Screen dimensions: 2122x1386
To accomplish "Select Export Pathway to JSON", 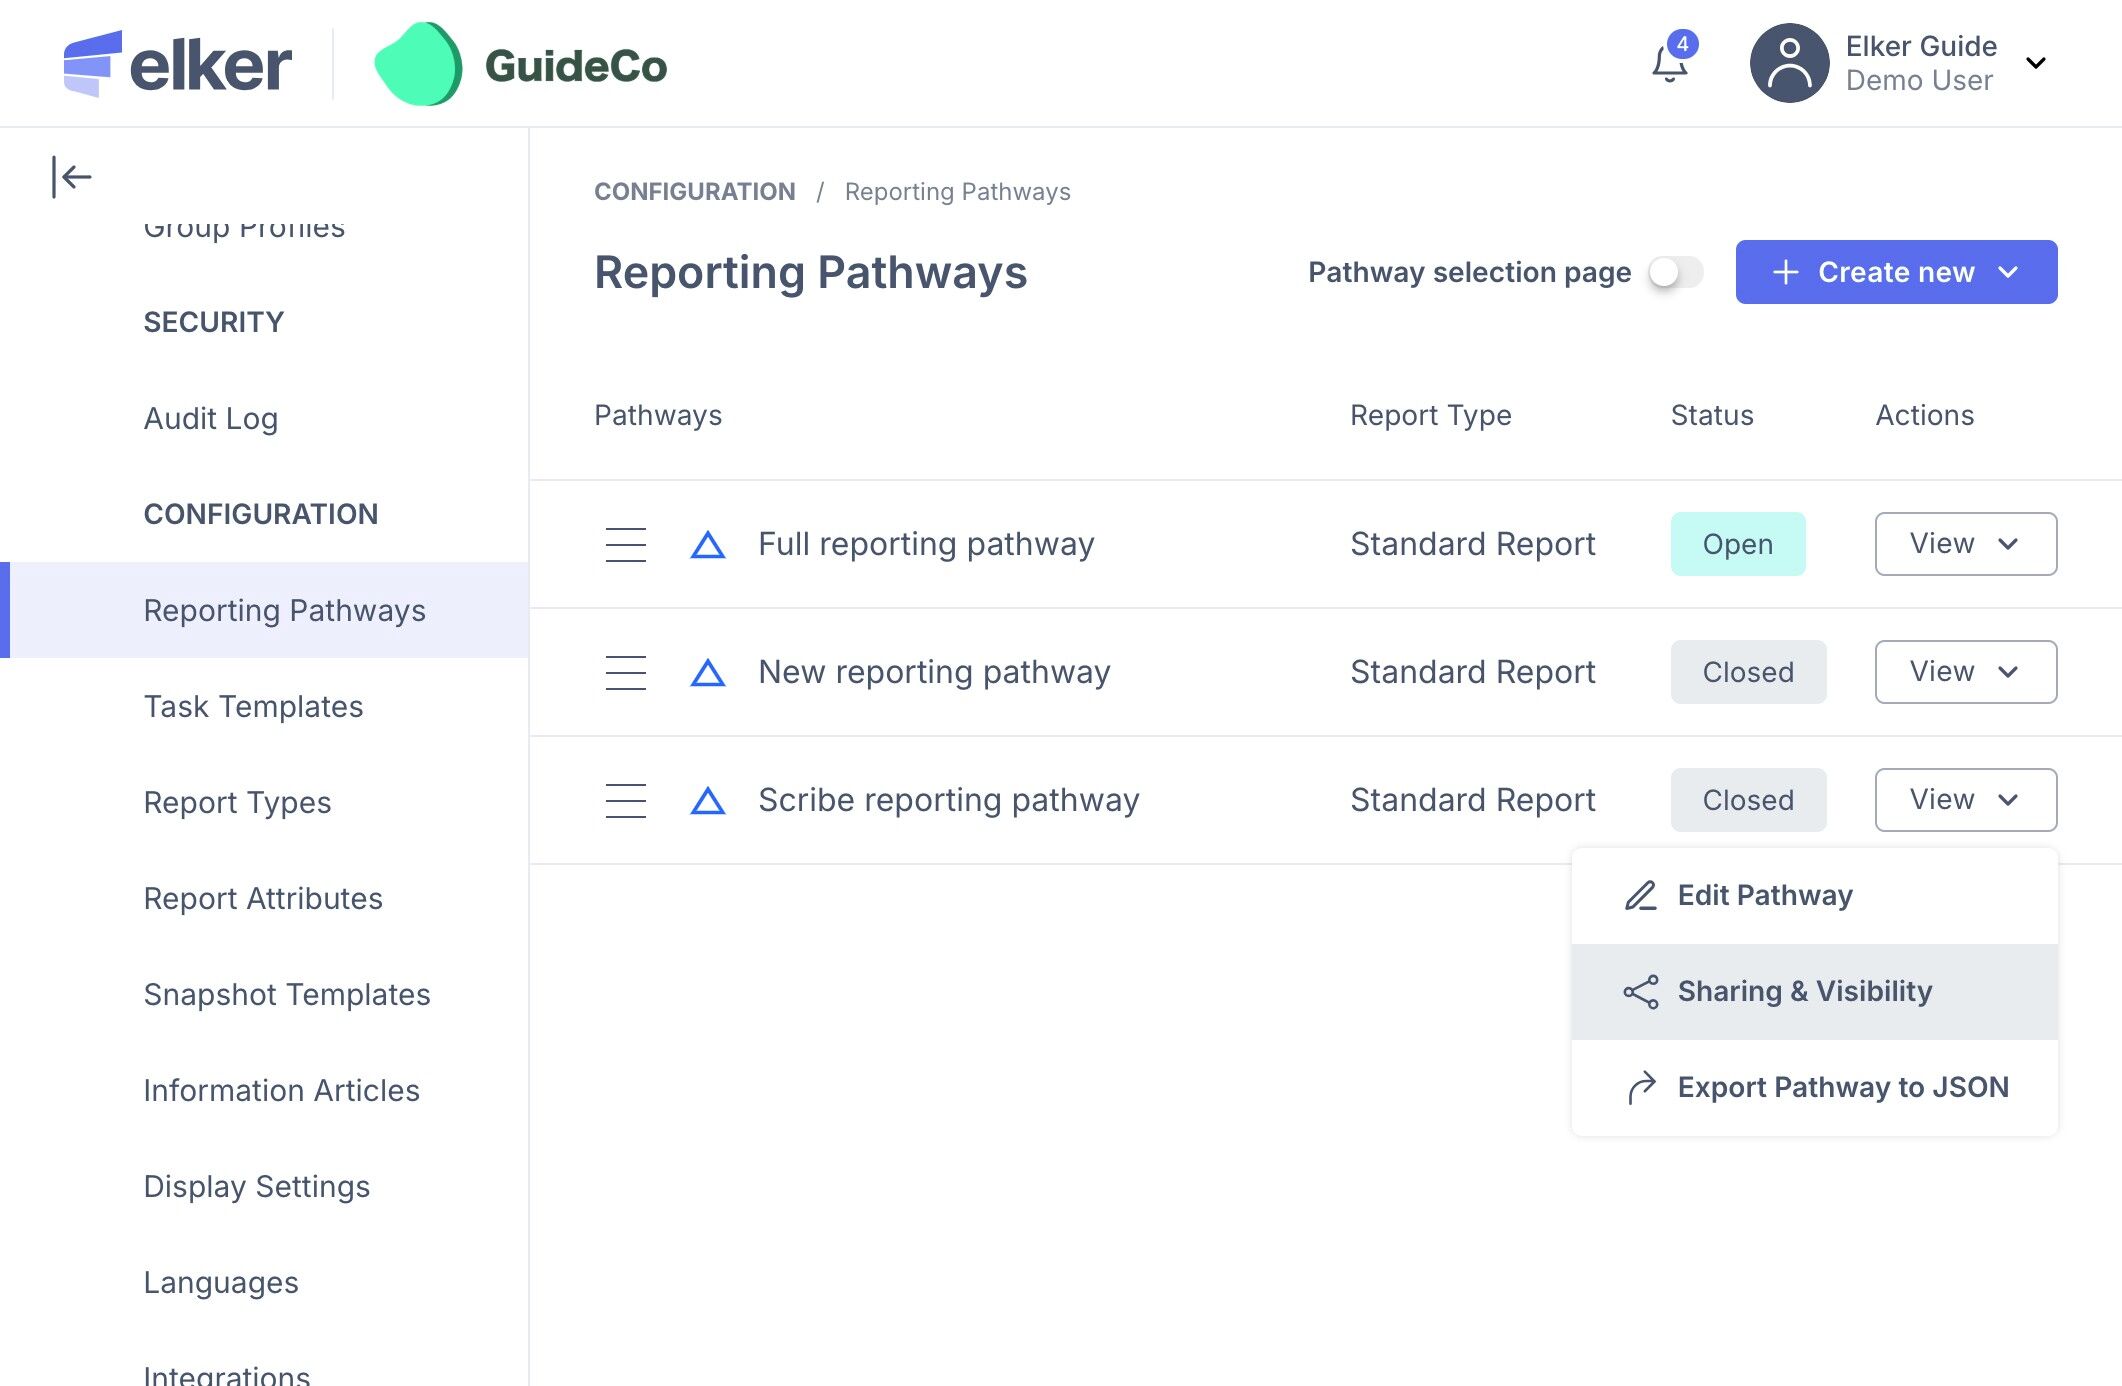I will (x=1842, y=1087).
